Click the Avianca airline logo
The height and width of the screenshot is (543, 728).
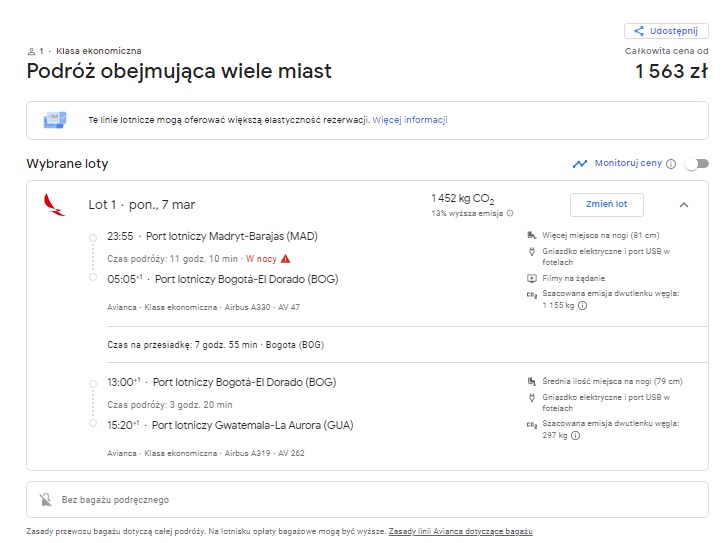pyautogui.click(x=54, y=205)
